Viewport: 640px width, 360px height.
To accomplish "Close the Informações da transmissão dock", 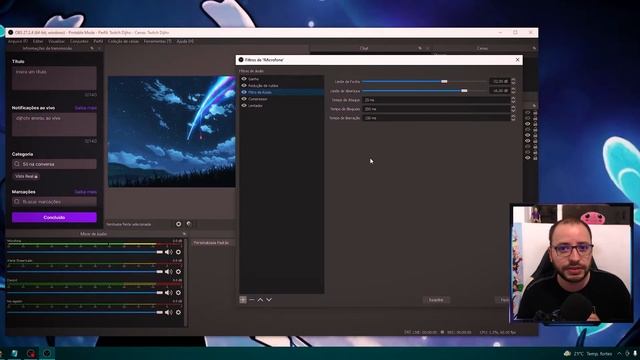I will tap(99, 48).
